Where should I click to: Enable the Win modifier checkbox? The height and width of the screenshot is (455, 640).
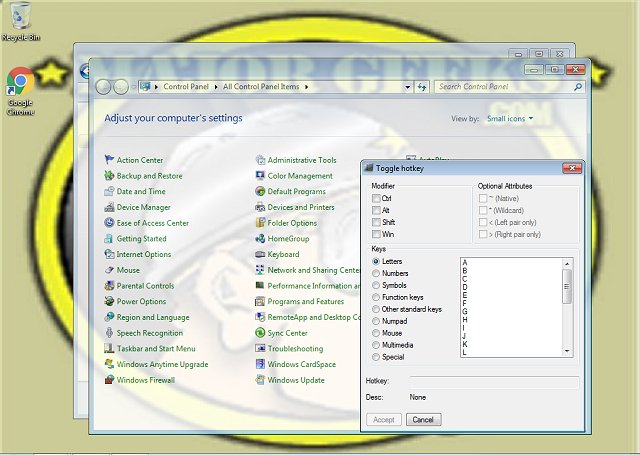376,234
